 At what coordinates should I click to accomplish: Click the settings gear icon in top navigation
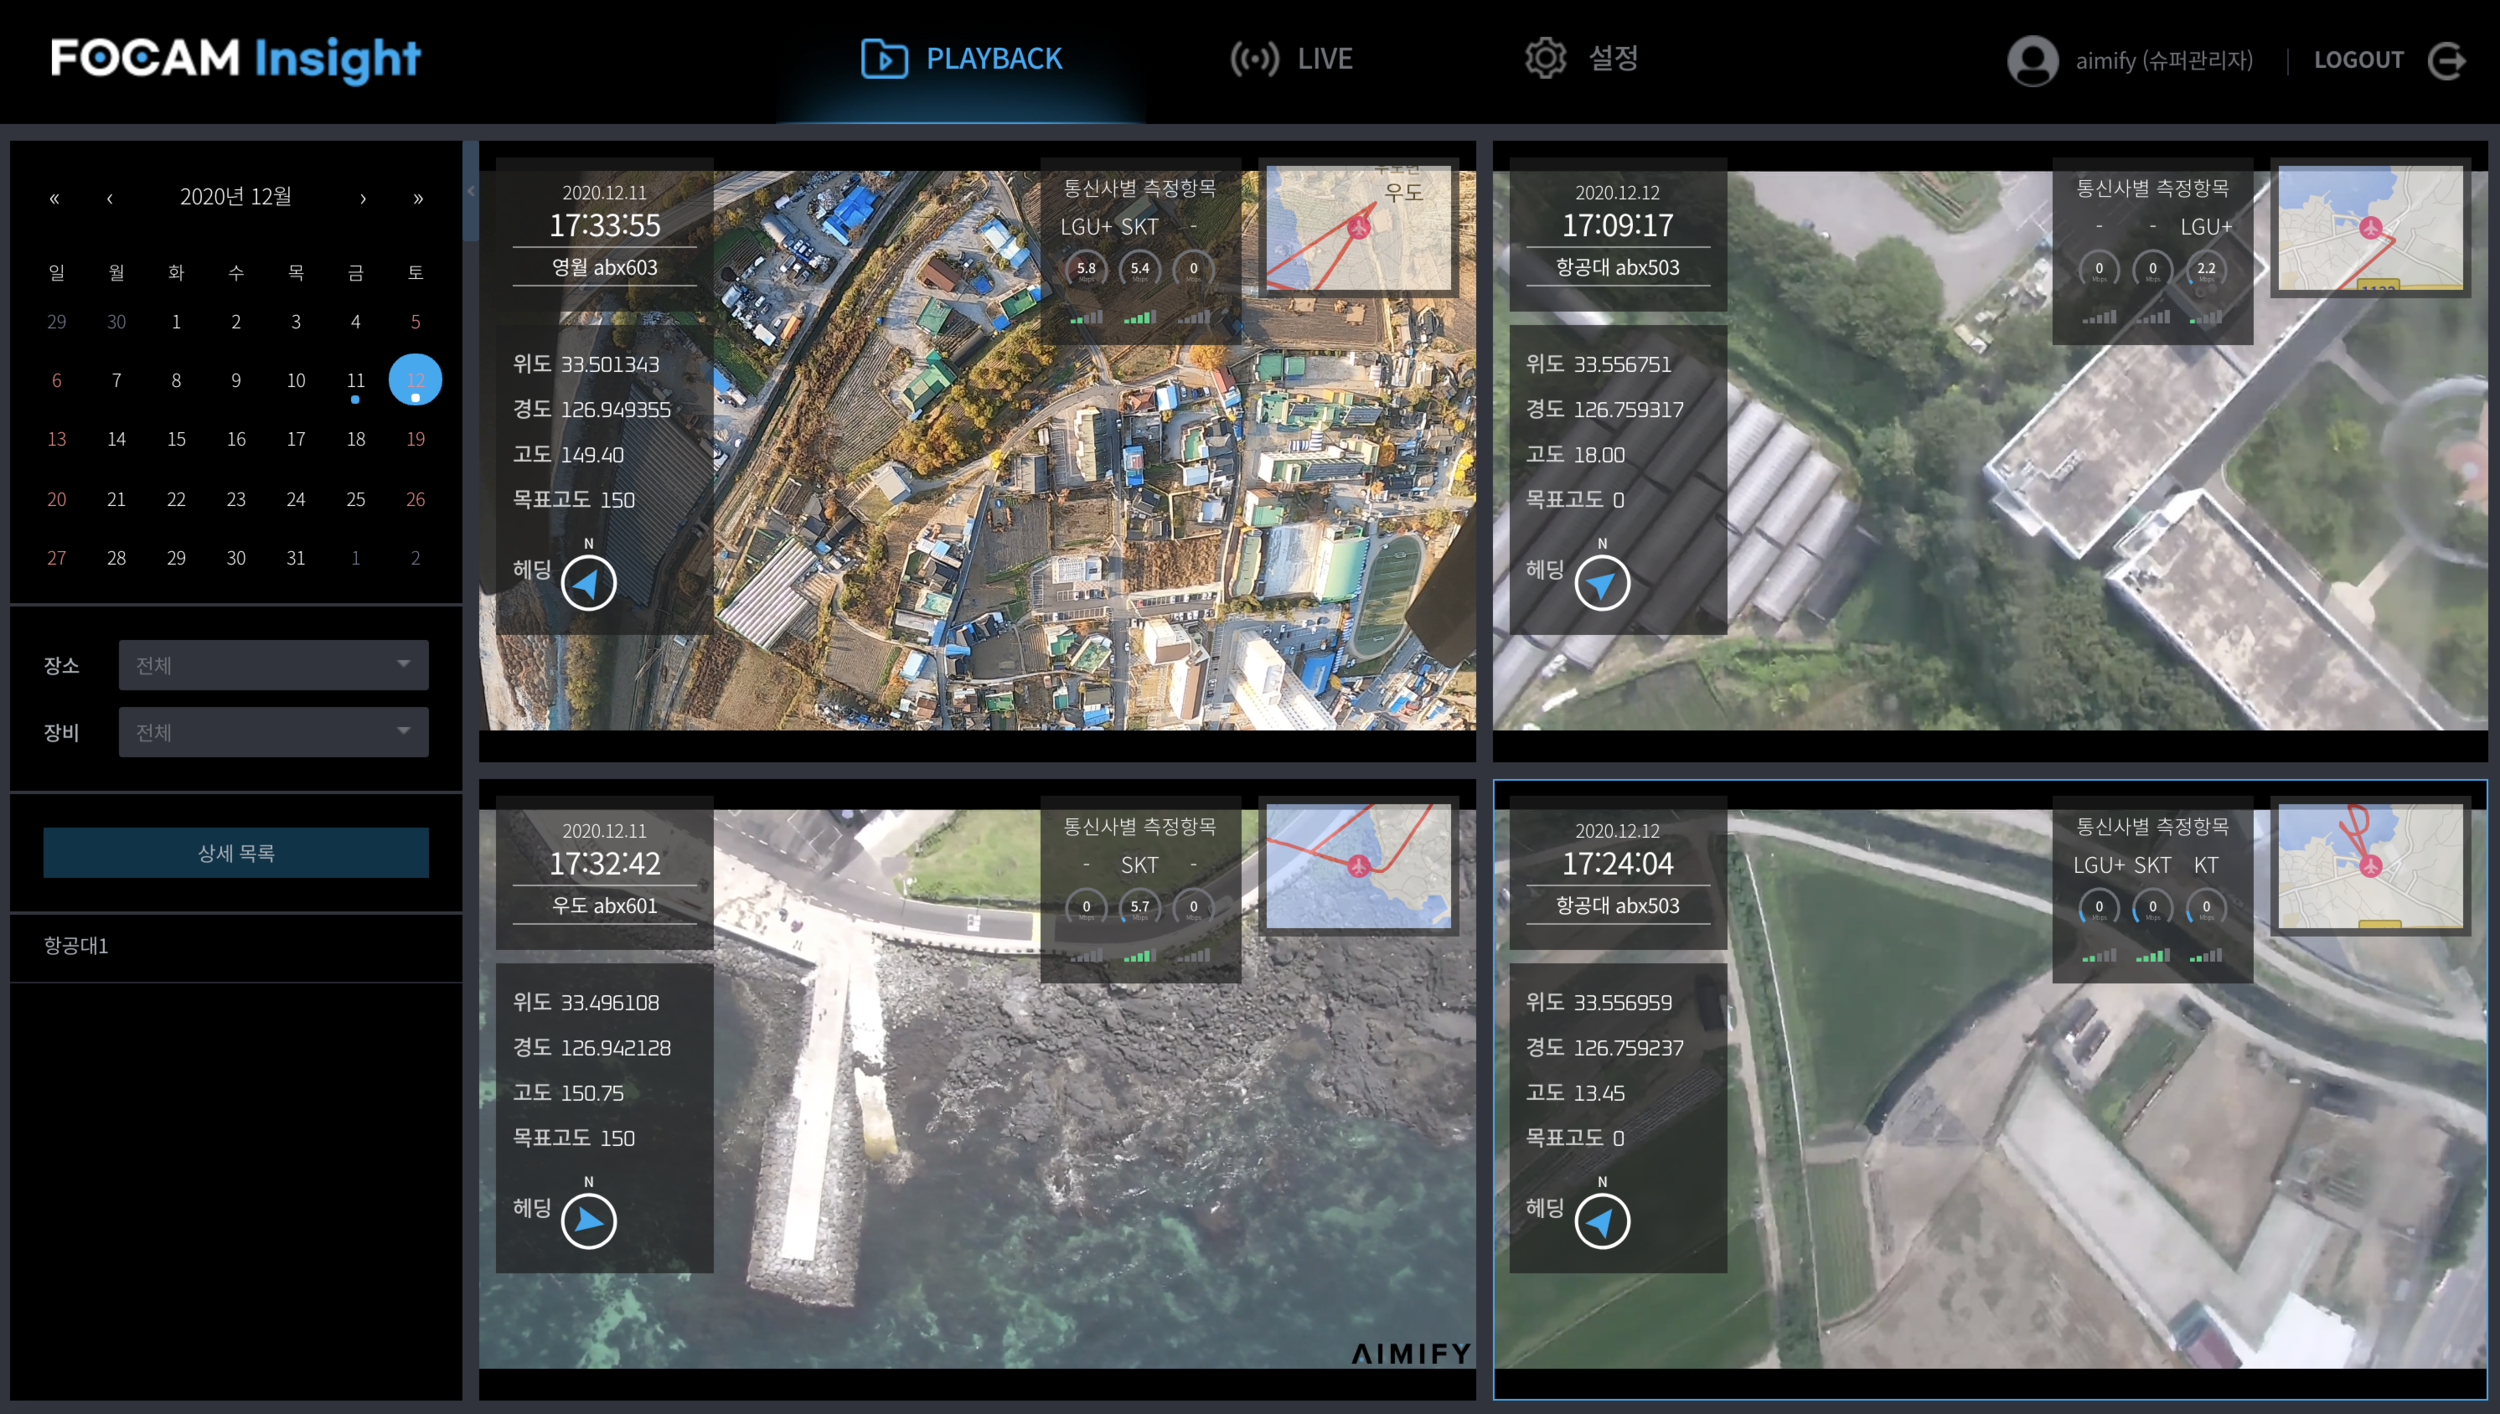[x=1546, y=58]
